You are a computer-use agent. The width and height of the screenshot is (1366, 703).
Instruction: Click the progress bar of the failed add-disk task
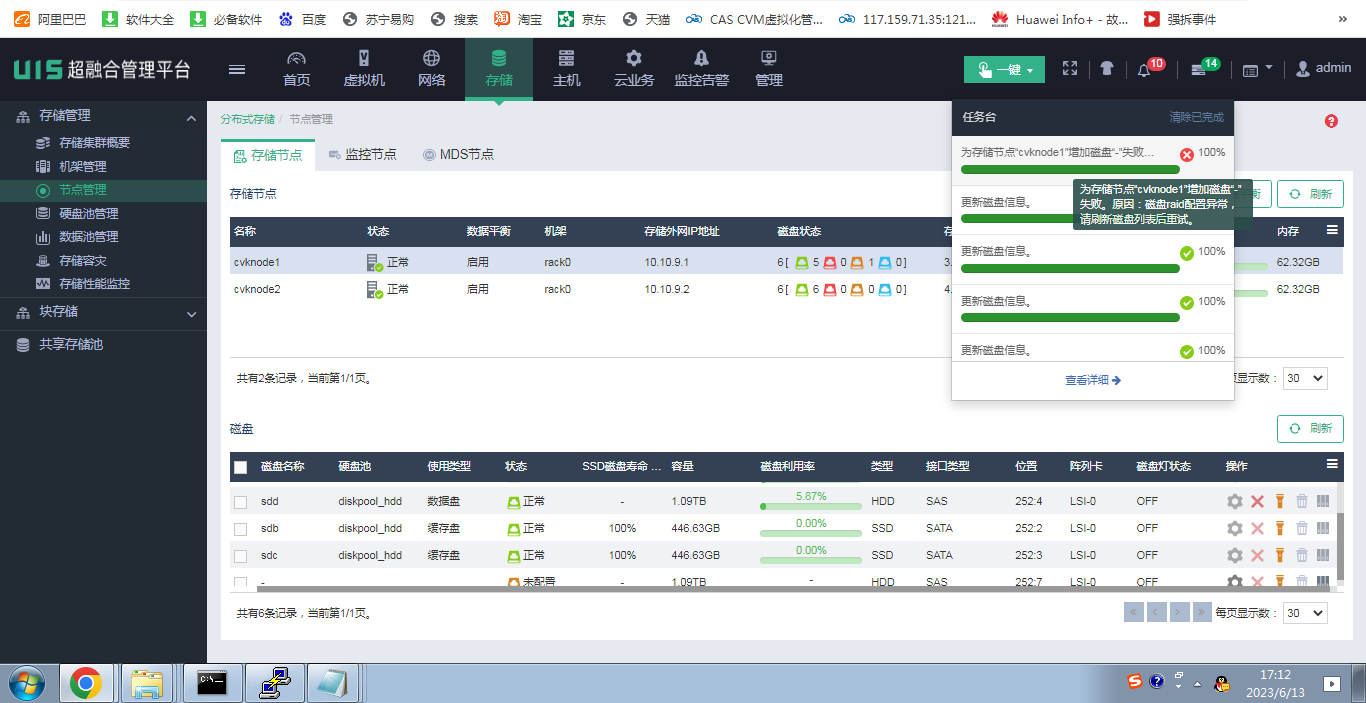(x=1070, y=170)
